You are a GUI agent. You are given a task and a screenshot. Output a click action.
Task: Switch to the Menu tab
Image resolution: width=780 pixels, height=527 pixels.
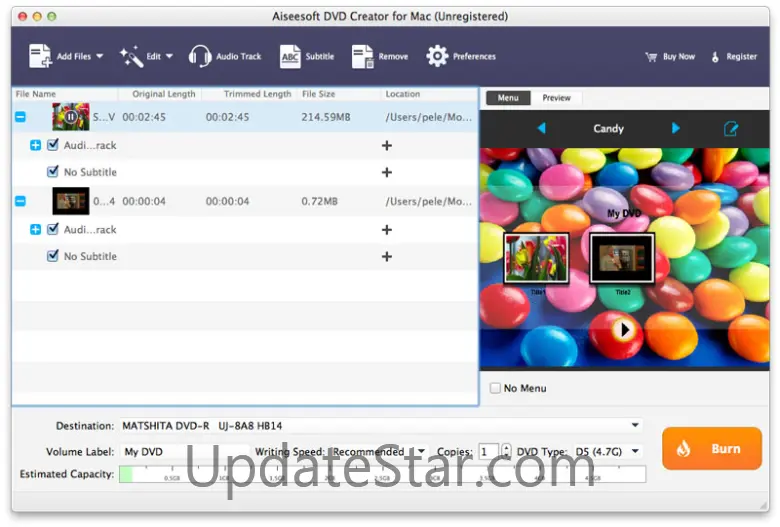(508, 98)
